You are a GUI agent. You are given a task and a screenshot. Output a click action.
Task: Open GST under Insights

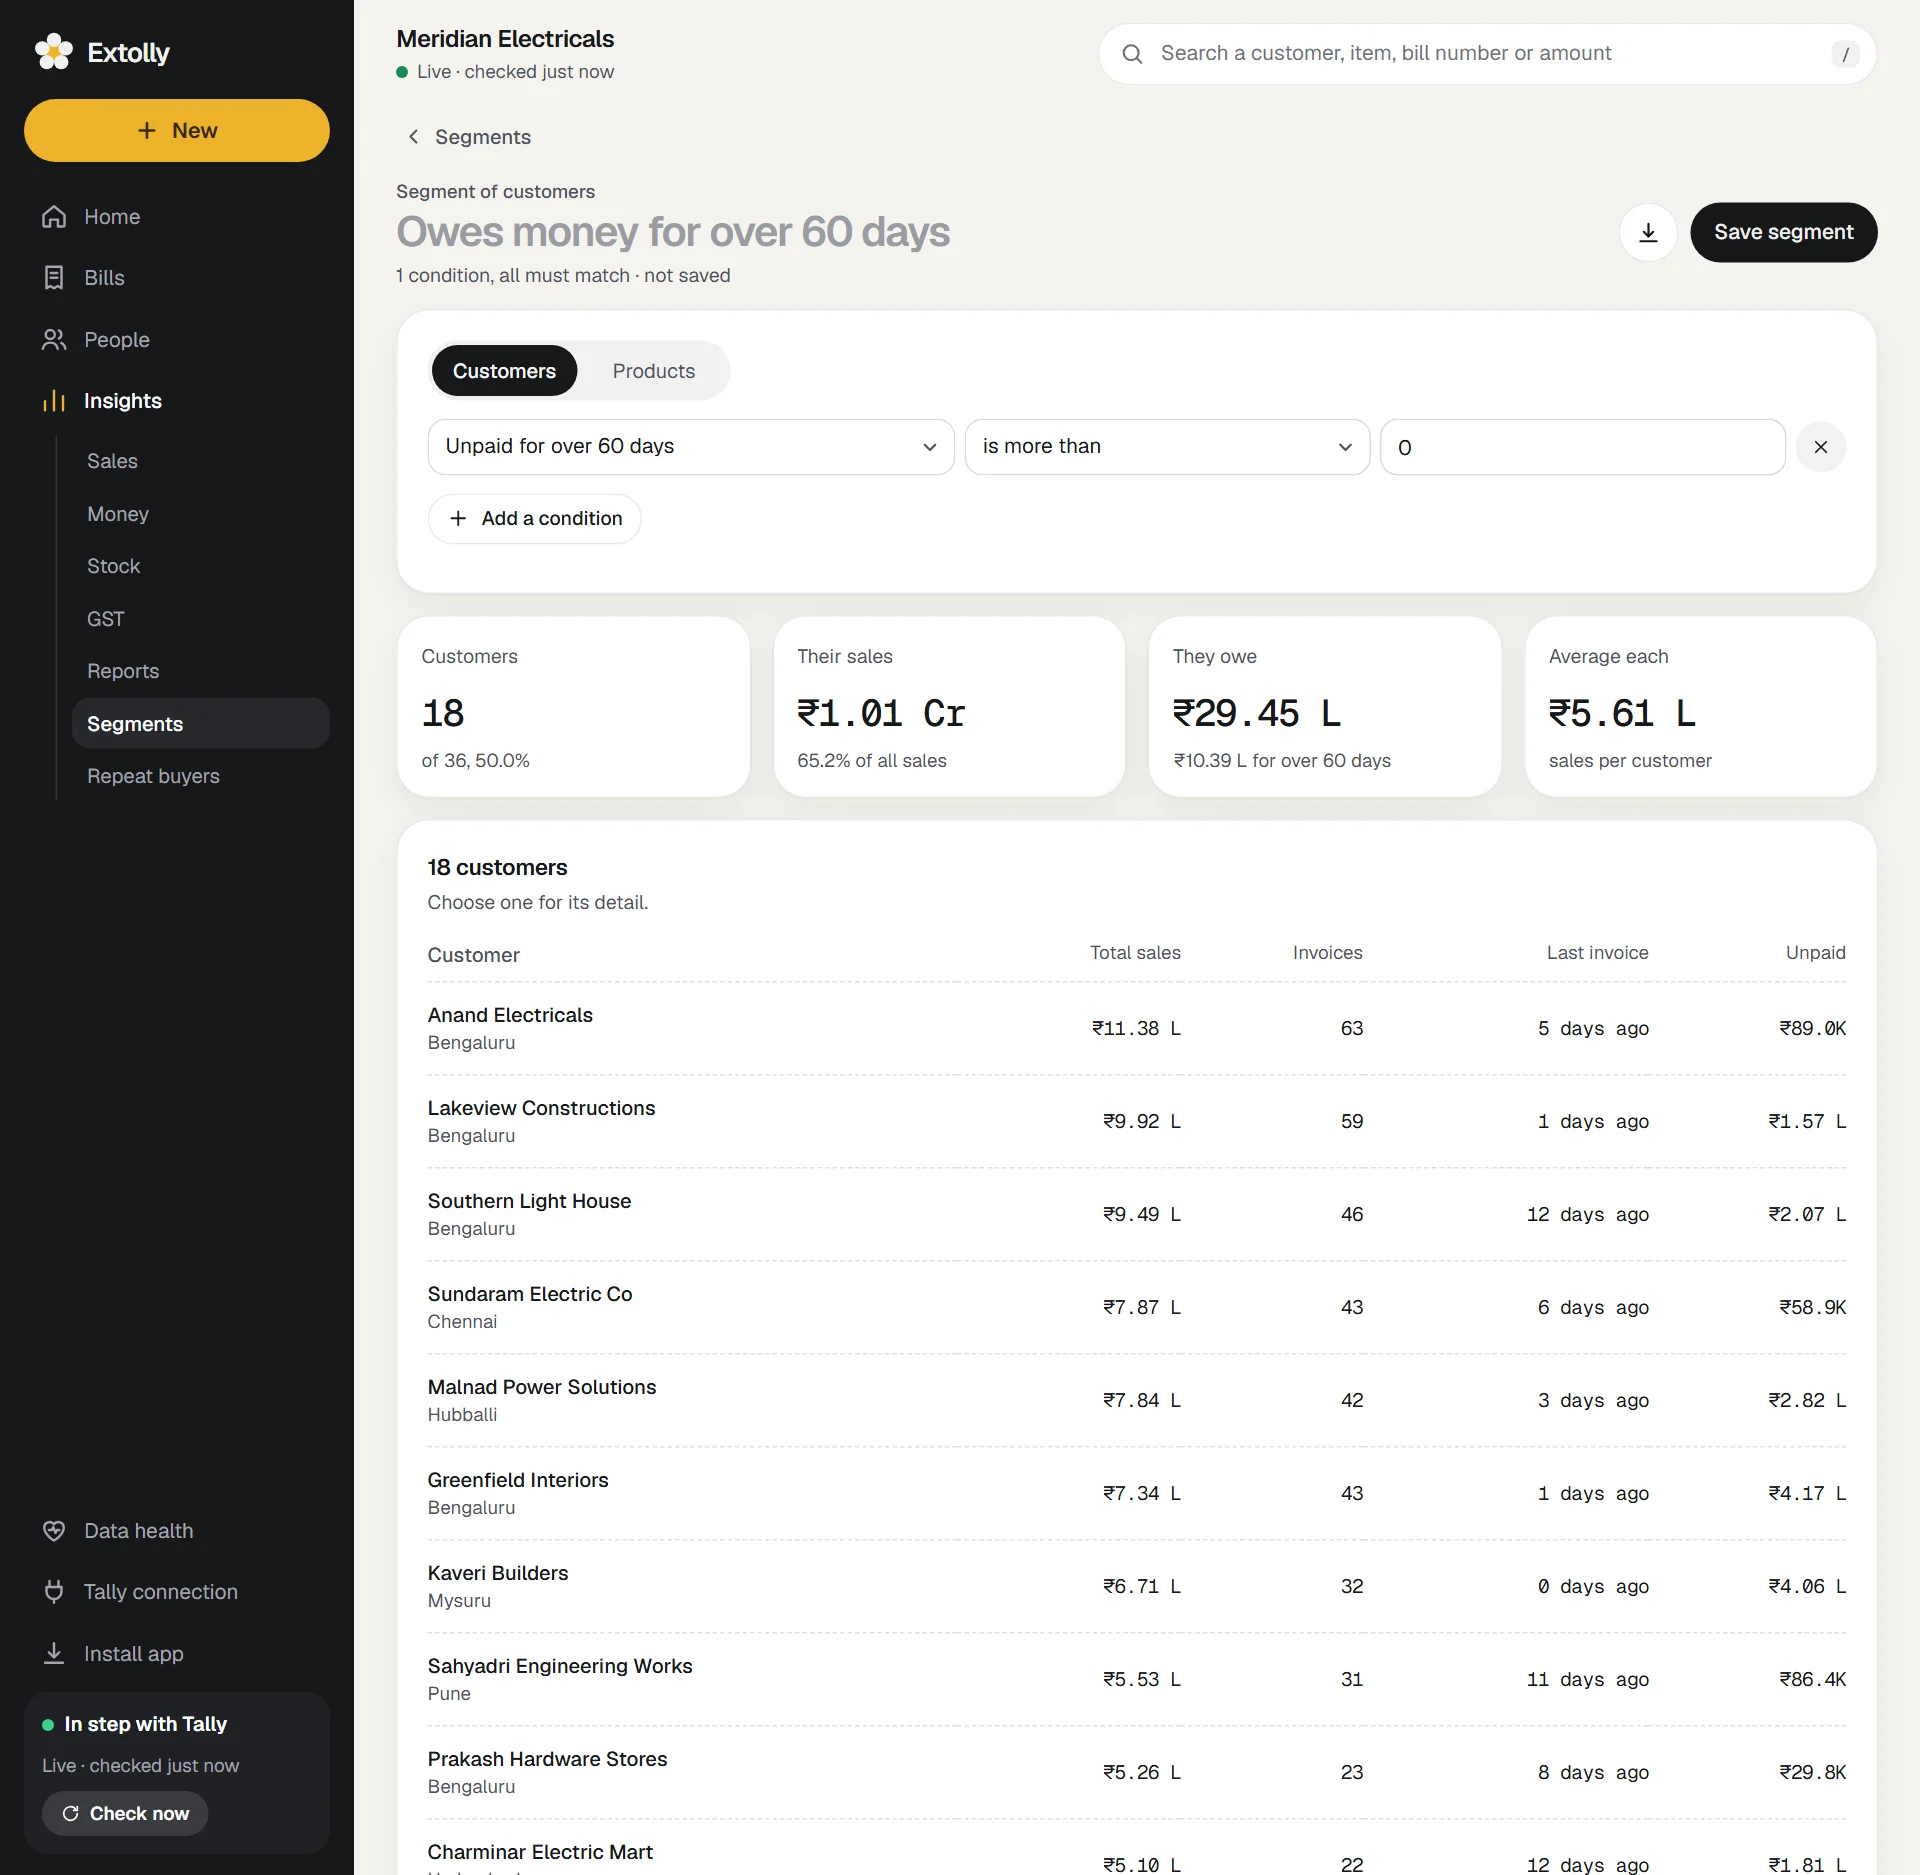pyautogui.click(x=201, y=619)
